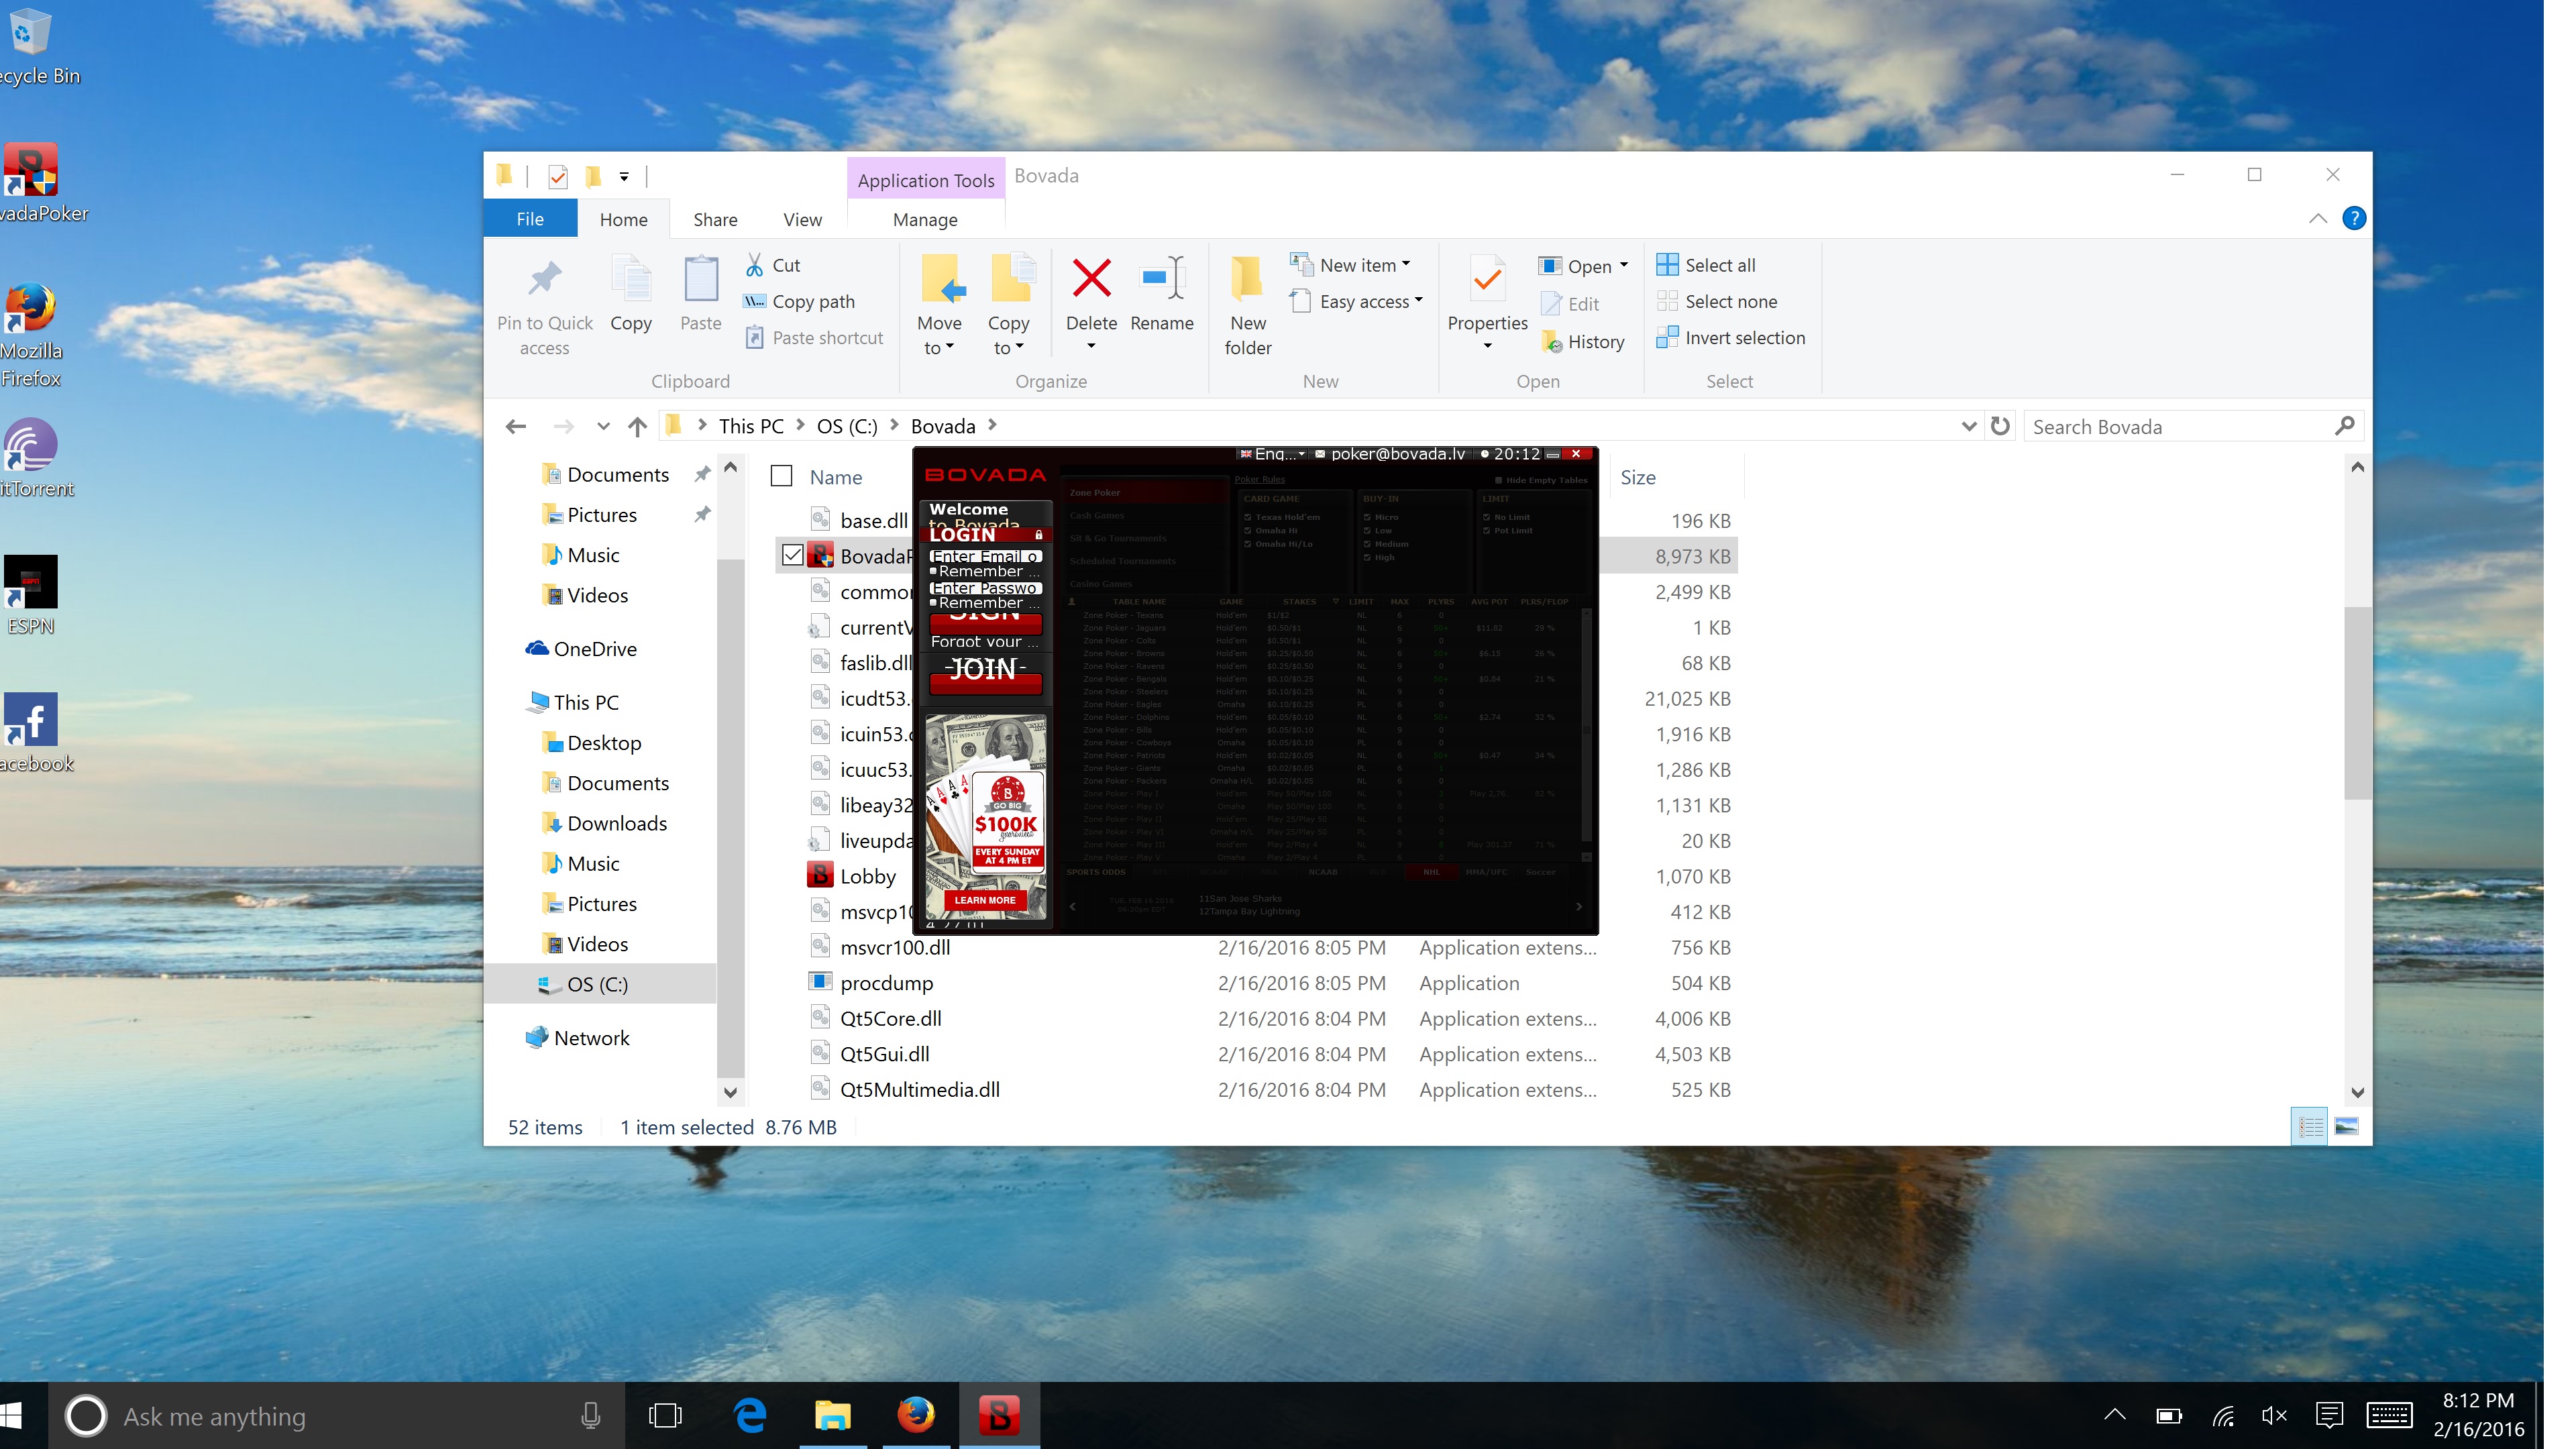Screen dimensions: 2576x1449
Task: Open Action Center notification icon
Action: coord(2329,1415)
